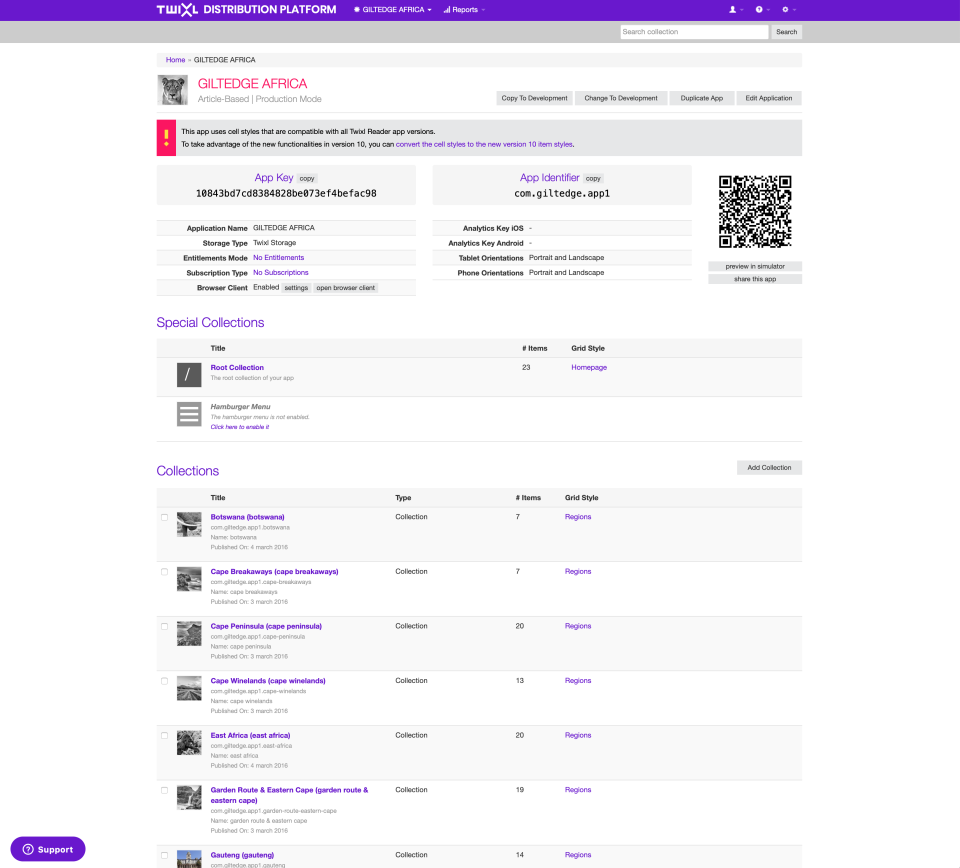
Task: Click the Search collection input field
Action: [694, 32]
